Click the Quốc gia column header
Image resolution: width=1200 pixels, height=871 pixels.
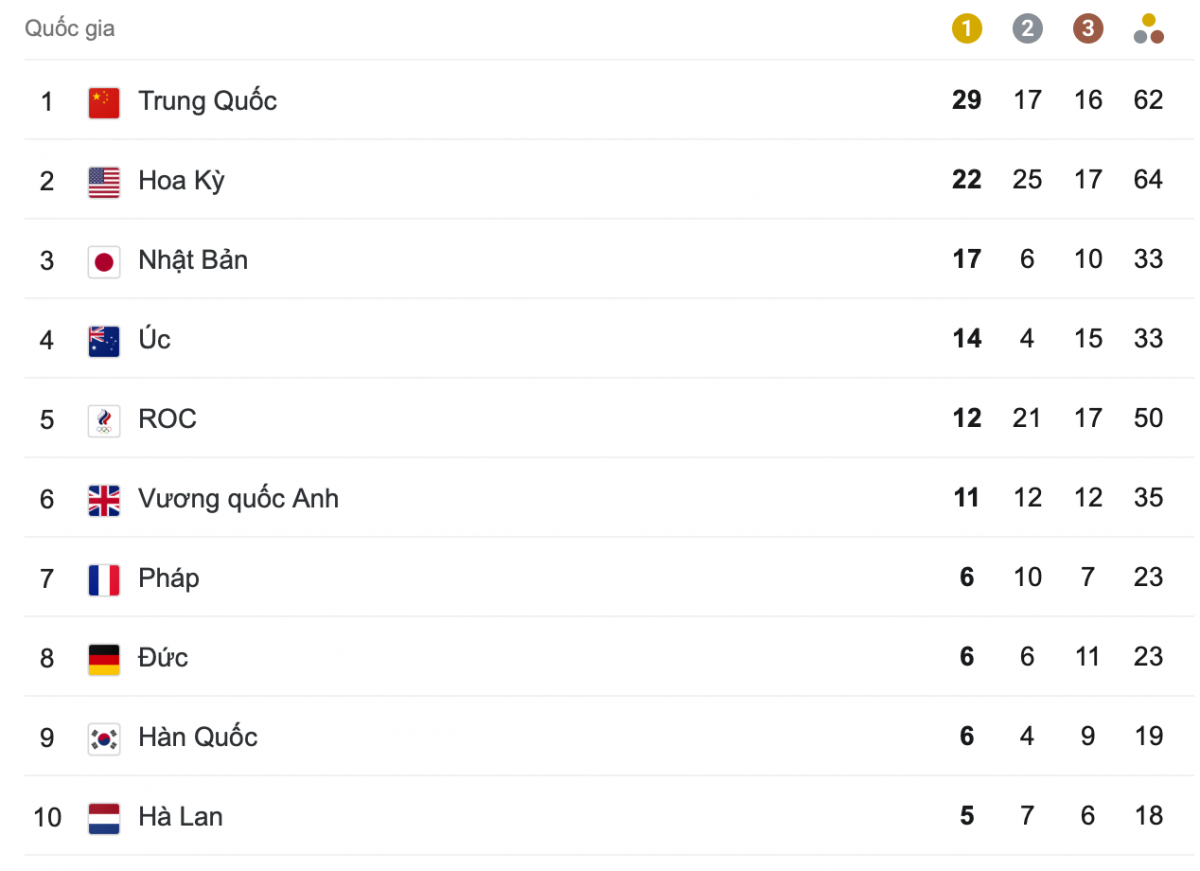[70, 28]
